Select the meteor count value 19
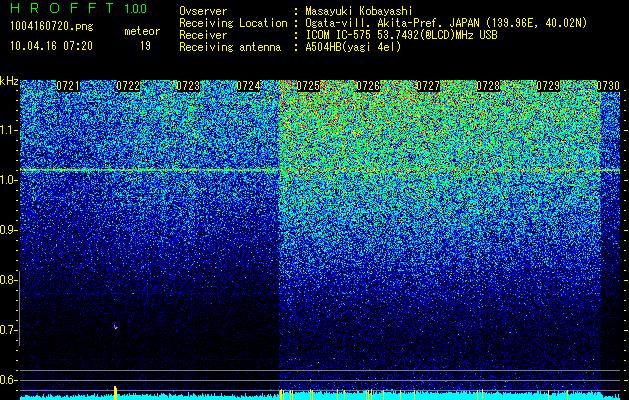Screen dimensions: 629x400 [145, 46]
